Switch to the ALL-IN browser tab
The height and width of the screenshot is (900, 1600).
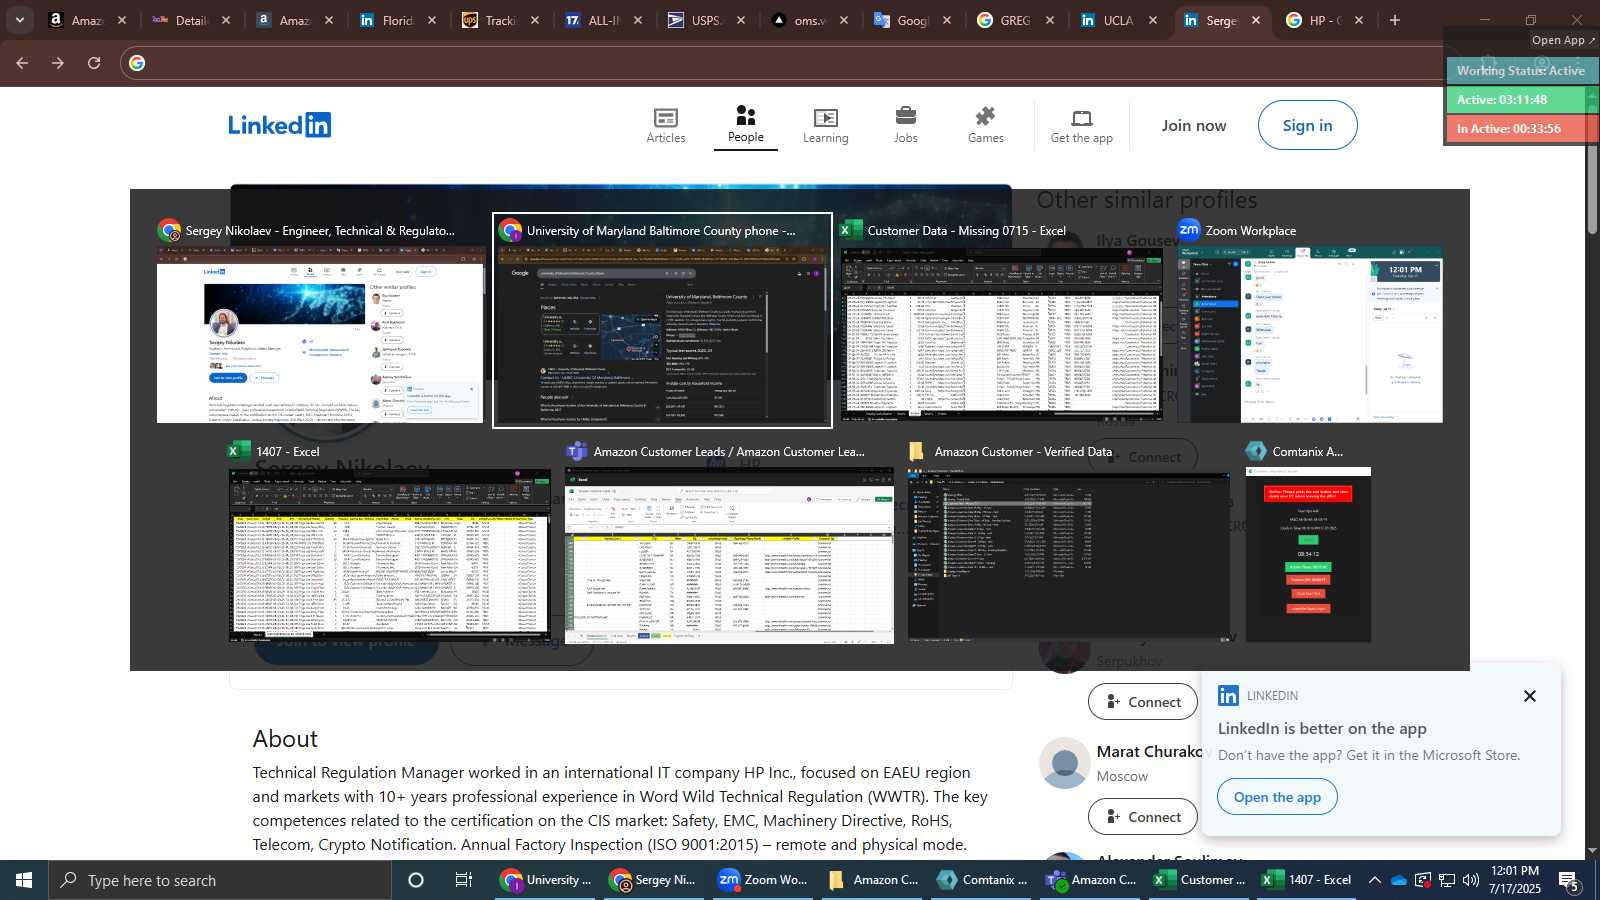(604, 20)
